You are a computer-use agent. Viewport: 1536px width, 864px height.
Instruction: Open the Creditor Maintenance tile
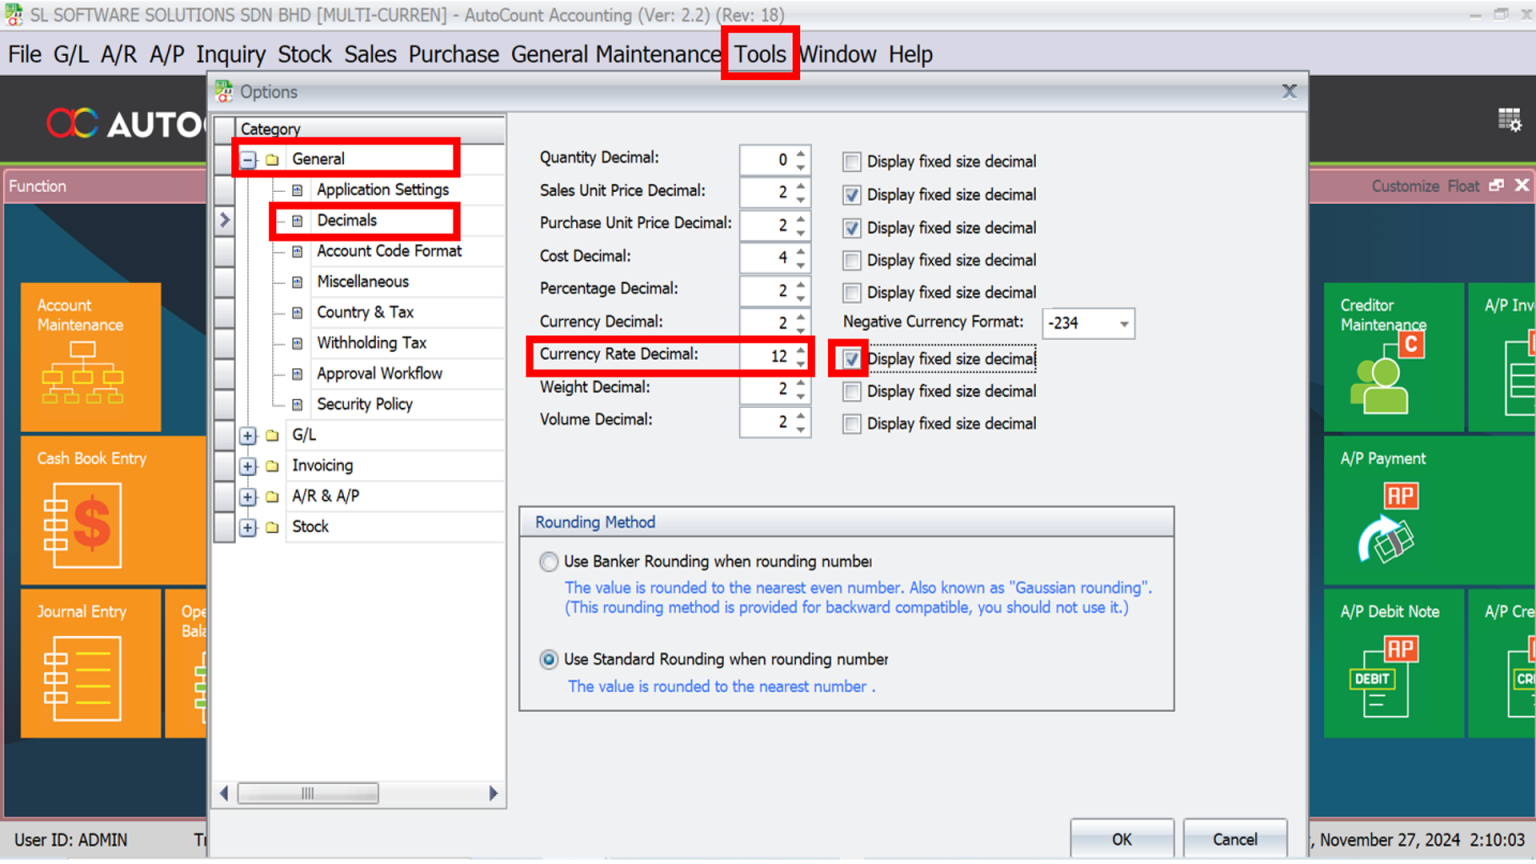point(1394,357)
